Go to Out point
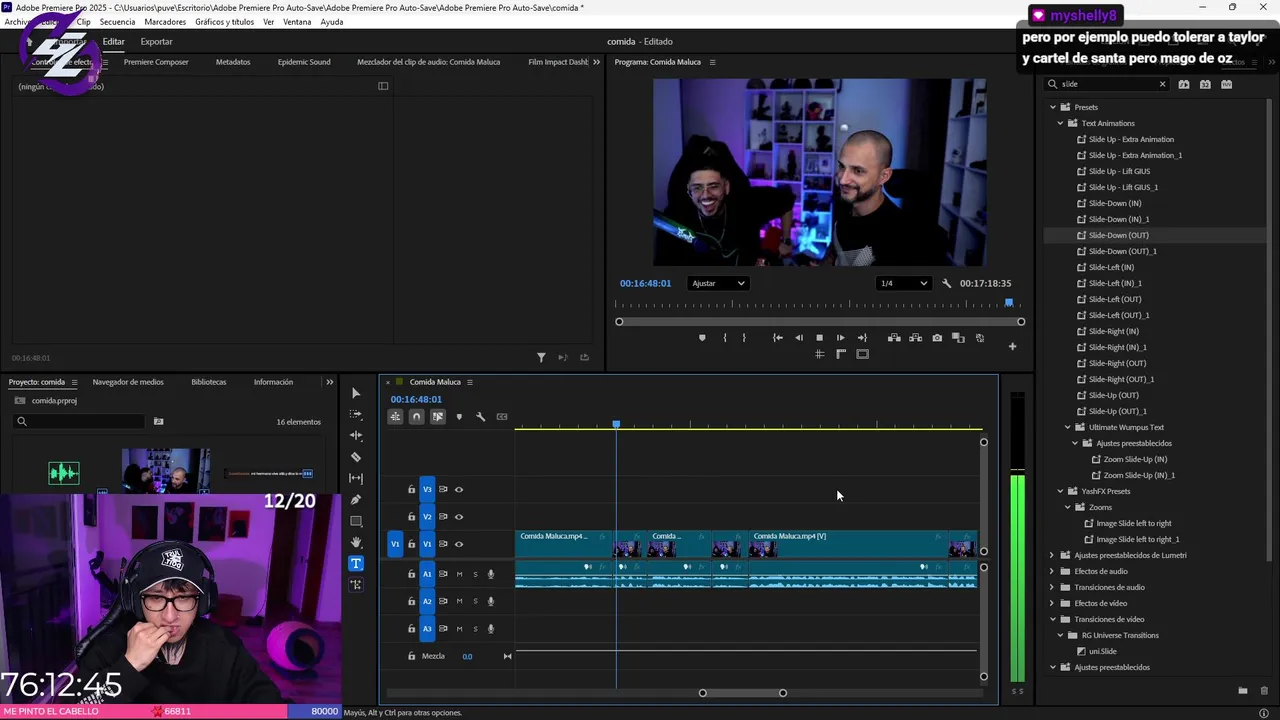The width and height of the screenshot is (1280, 720). pyautogui.click(x=862, y=338)
